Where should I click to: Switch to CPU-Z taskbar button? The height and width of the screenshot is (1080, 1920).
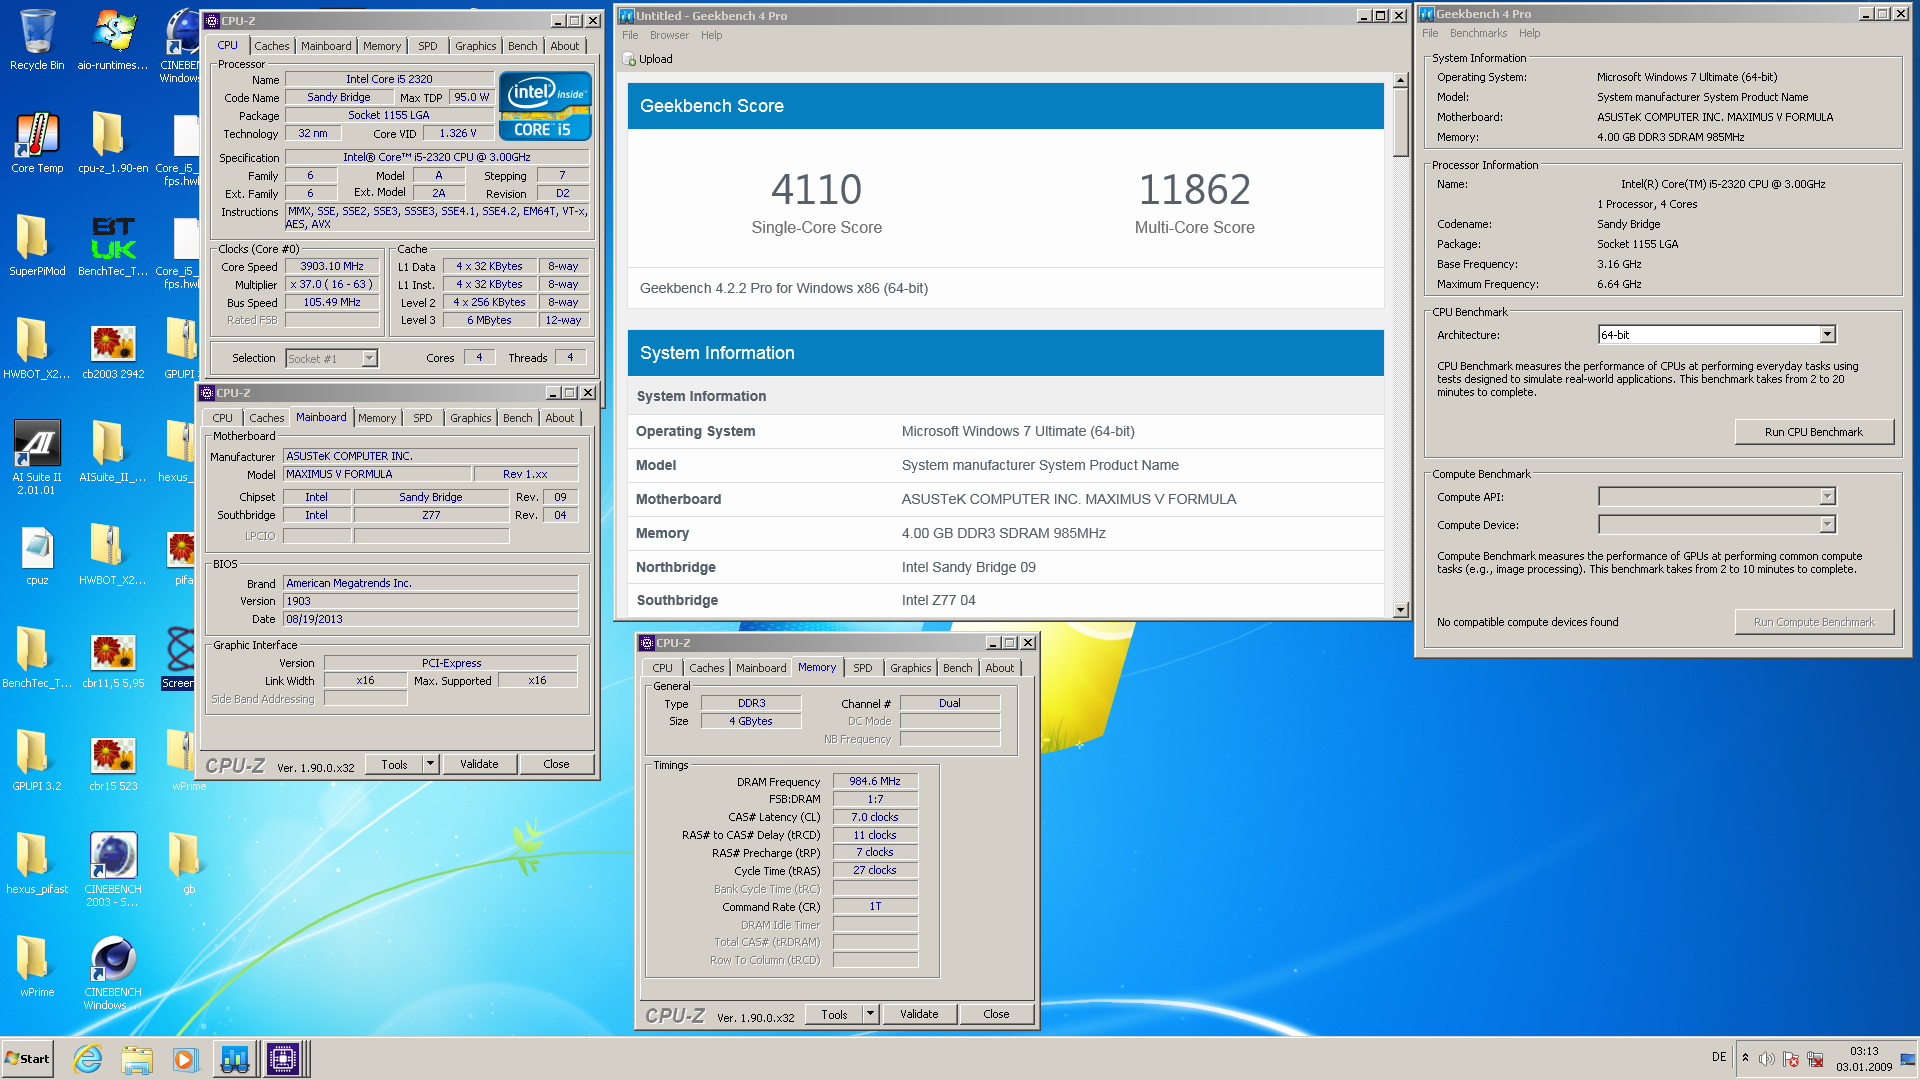point(283,1059)
